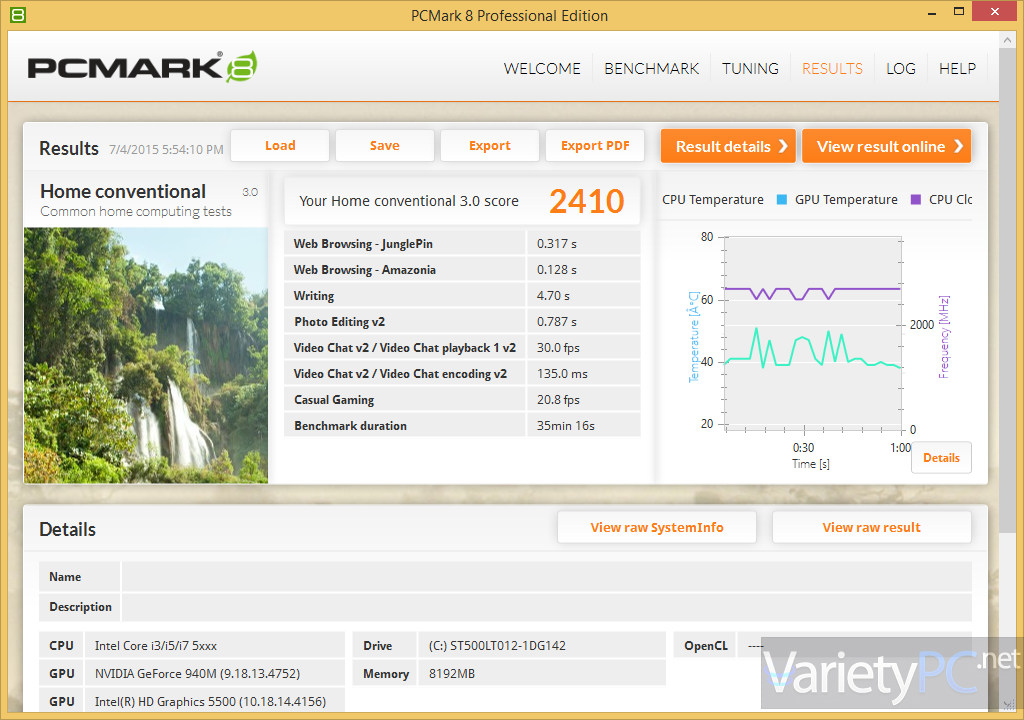Viewport: 1024px width, 720px height.
Task: Open View raw SystemInfo
Action: tap(656, 528)
